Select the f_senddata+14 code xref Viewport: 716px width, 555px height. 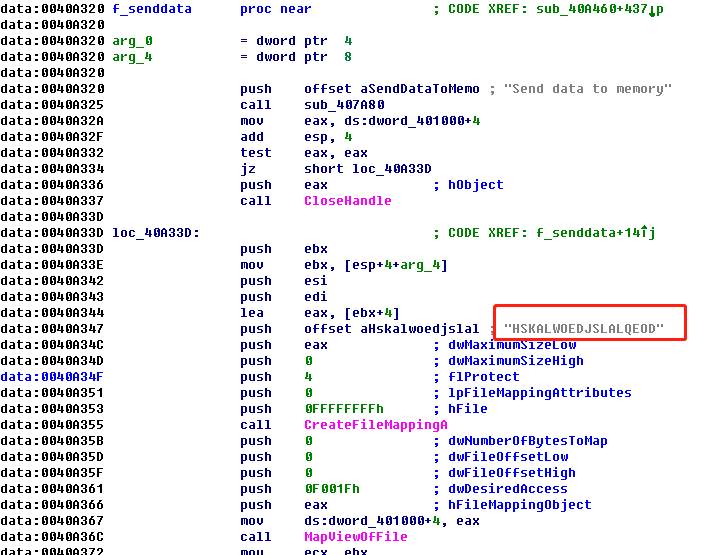click(x=595, y=233)
